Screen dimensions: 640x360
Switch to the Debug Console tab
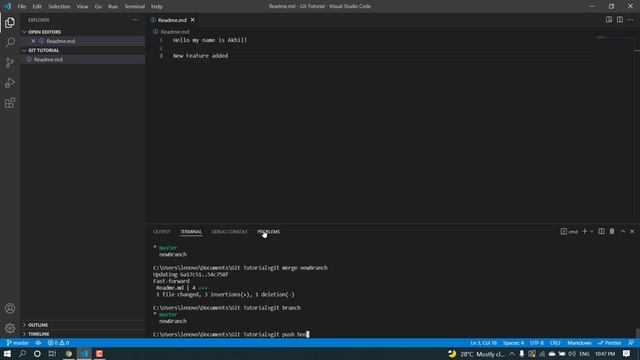coord(229,231)
